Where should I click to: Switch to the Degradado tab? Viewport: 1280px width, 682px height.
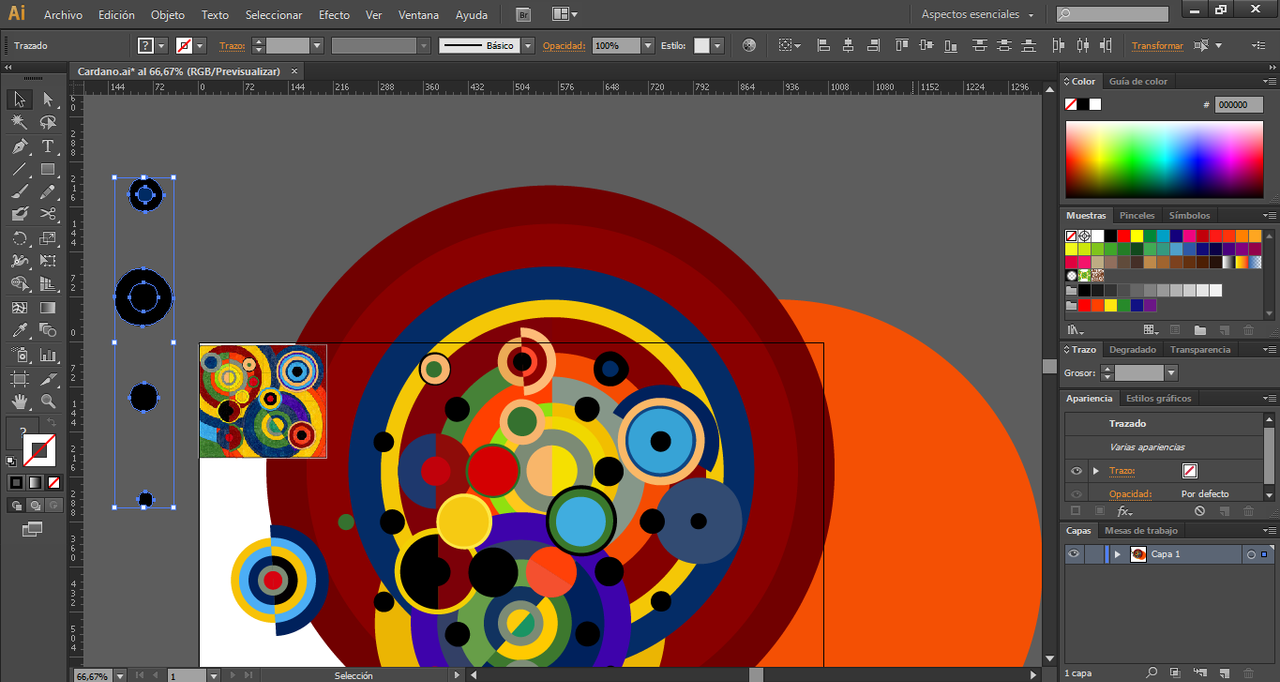pos(1132,349)
